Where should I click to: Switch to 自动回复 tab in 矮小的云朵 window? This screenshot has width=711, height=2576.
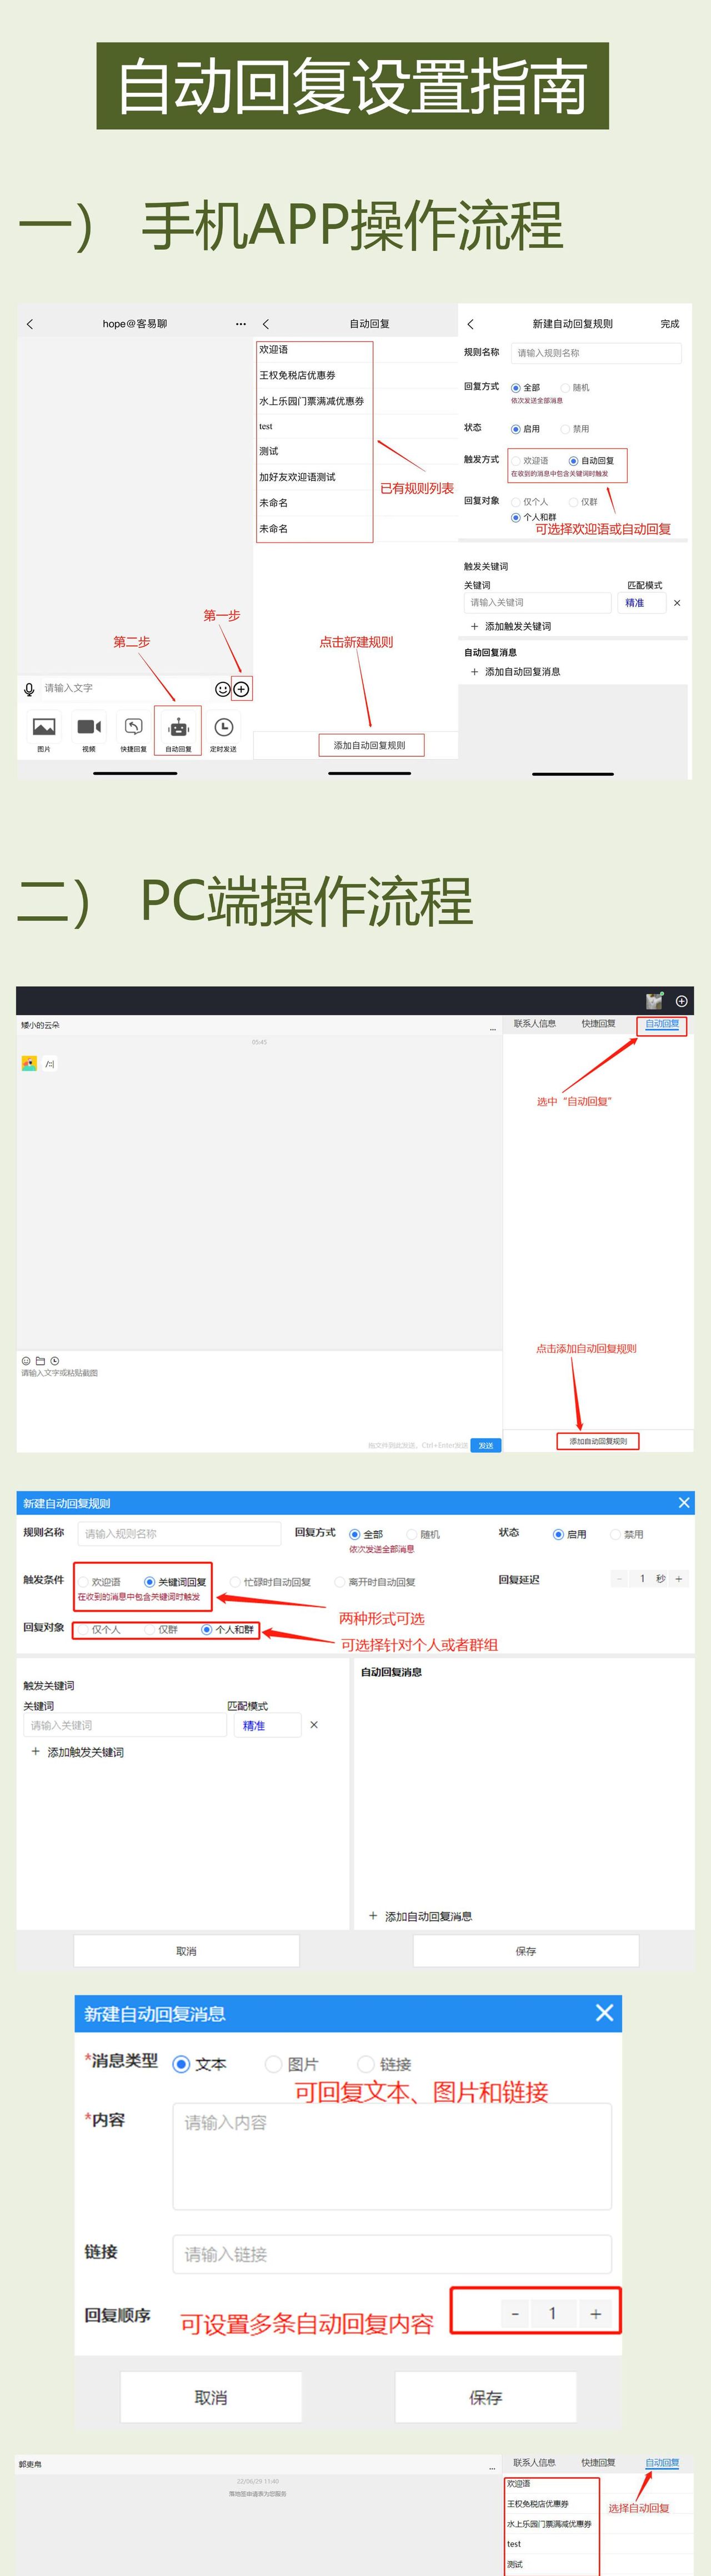pyautogui.click(x=662, y=1024)
